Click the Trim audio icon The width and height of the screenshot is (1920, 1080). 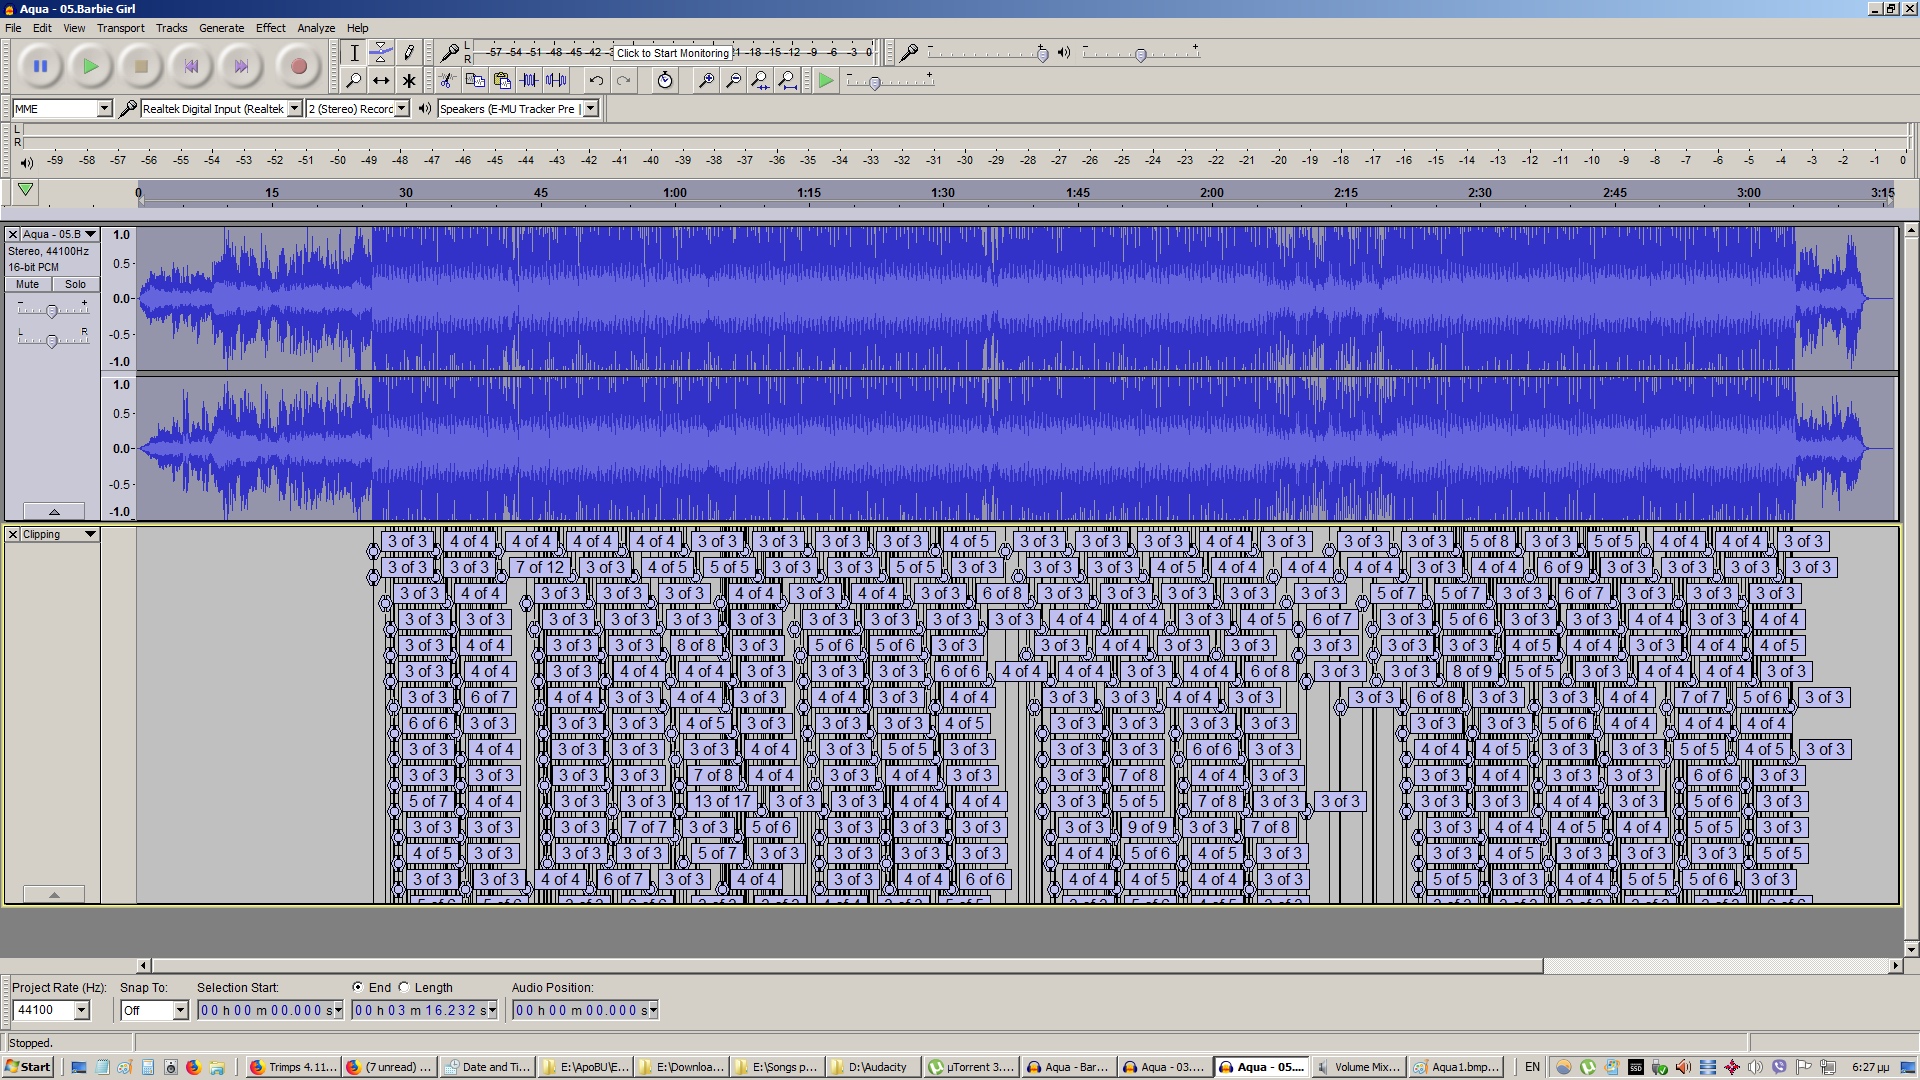(529, 80)
